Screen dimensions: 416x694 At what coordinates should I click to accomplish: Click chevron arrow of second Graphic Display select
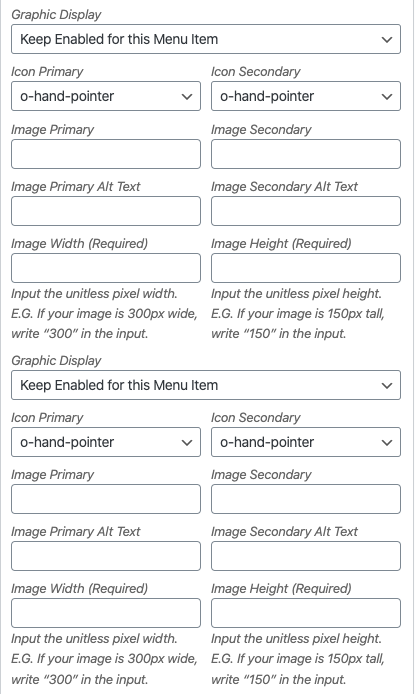(387, 386)
